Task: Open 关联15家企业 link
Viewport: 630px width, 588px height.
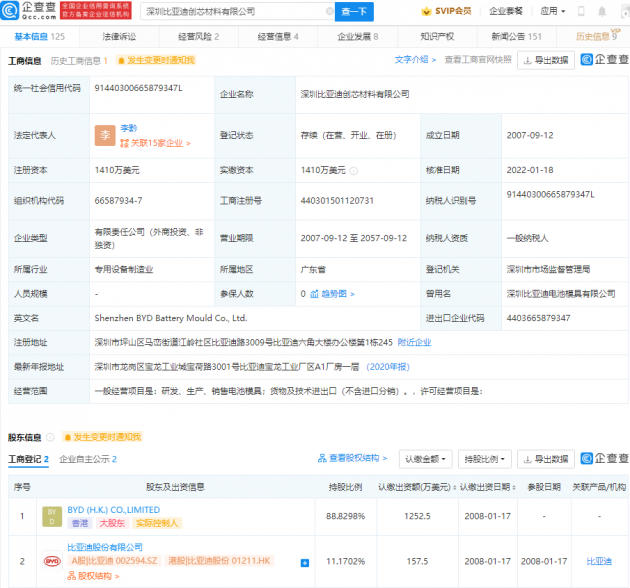Action: coord(155,143)
